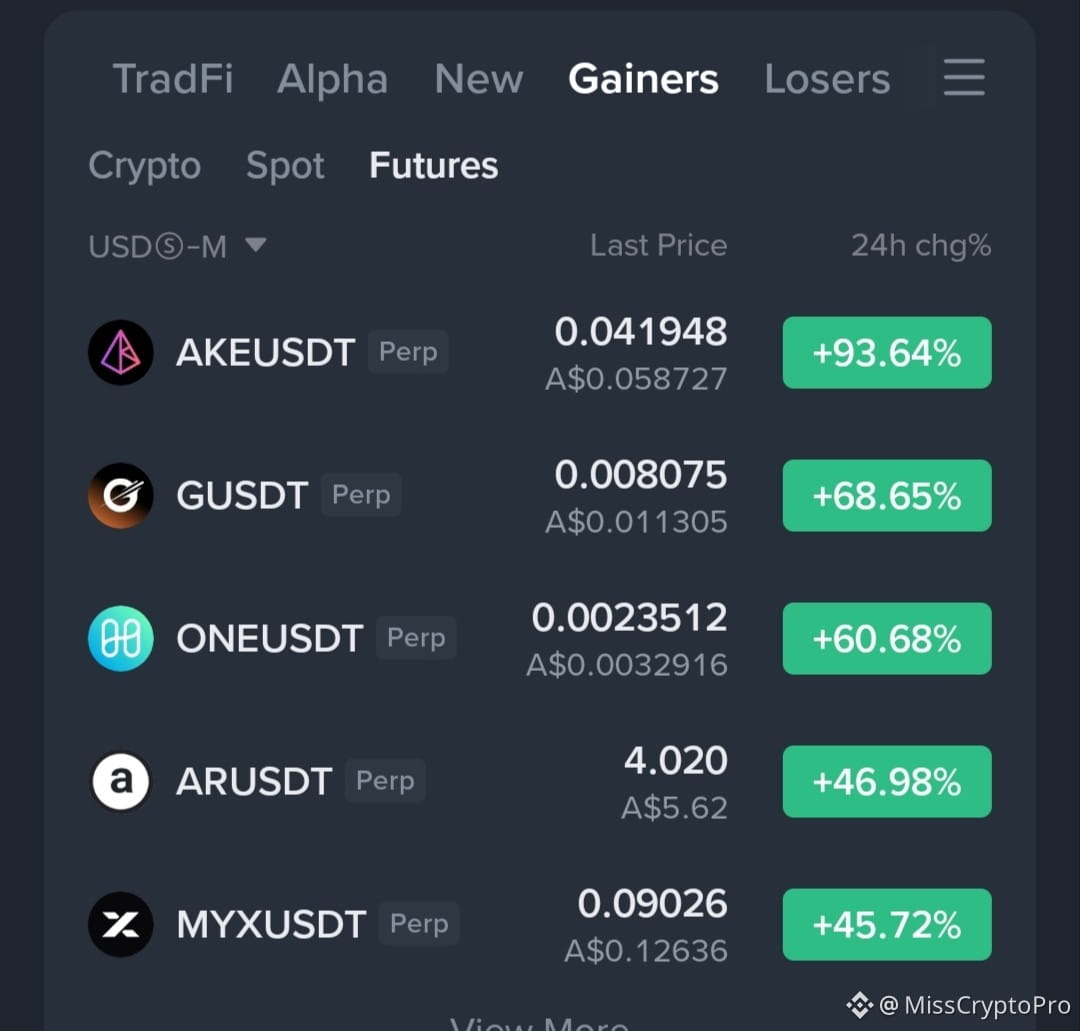
Task: Switch to the TradFi tab
Action: (x=173, y=79)
